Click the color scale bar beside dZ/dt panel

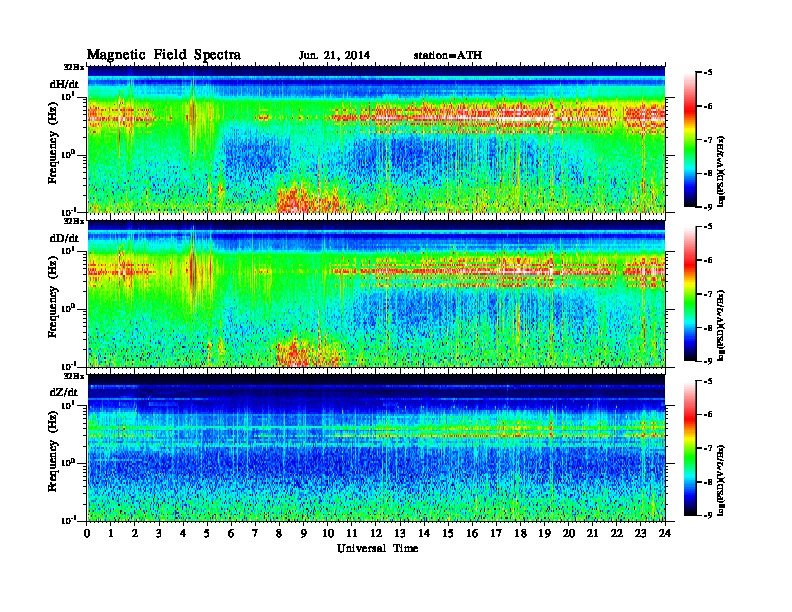point(690,448)
